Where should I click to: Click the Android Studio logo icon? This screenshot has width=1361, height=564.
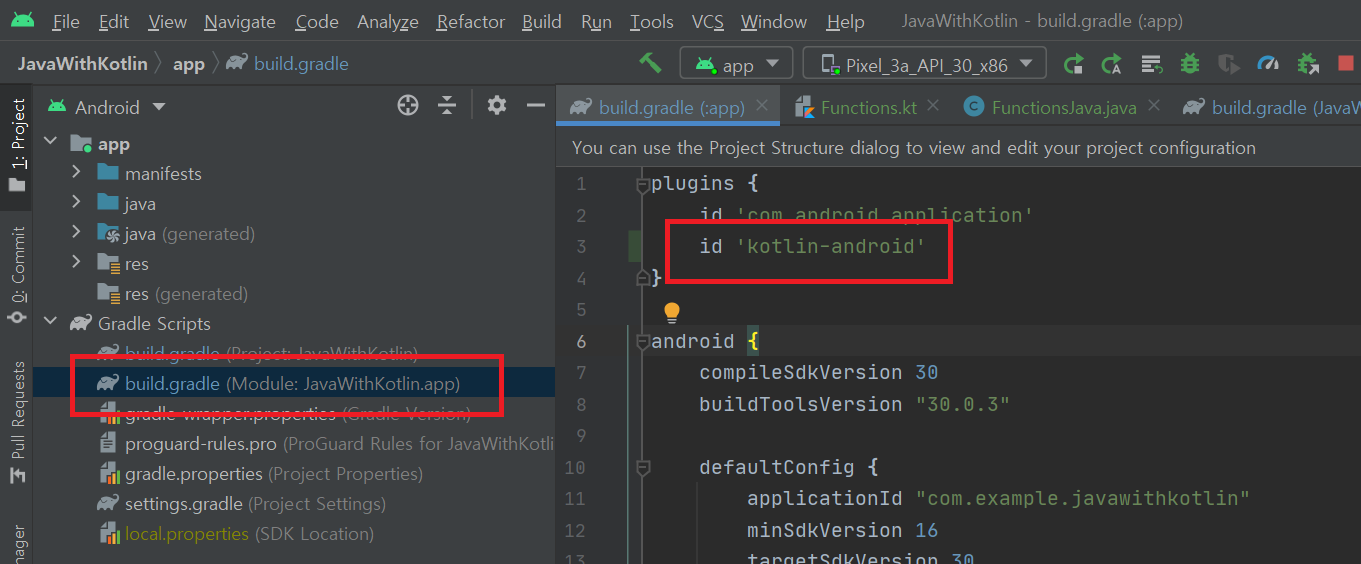(23, 20)
